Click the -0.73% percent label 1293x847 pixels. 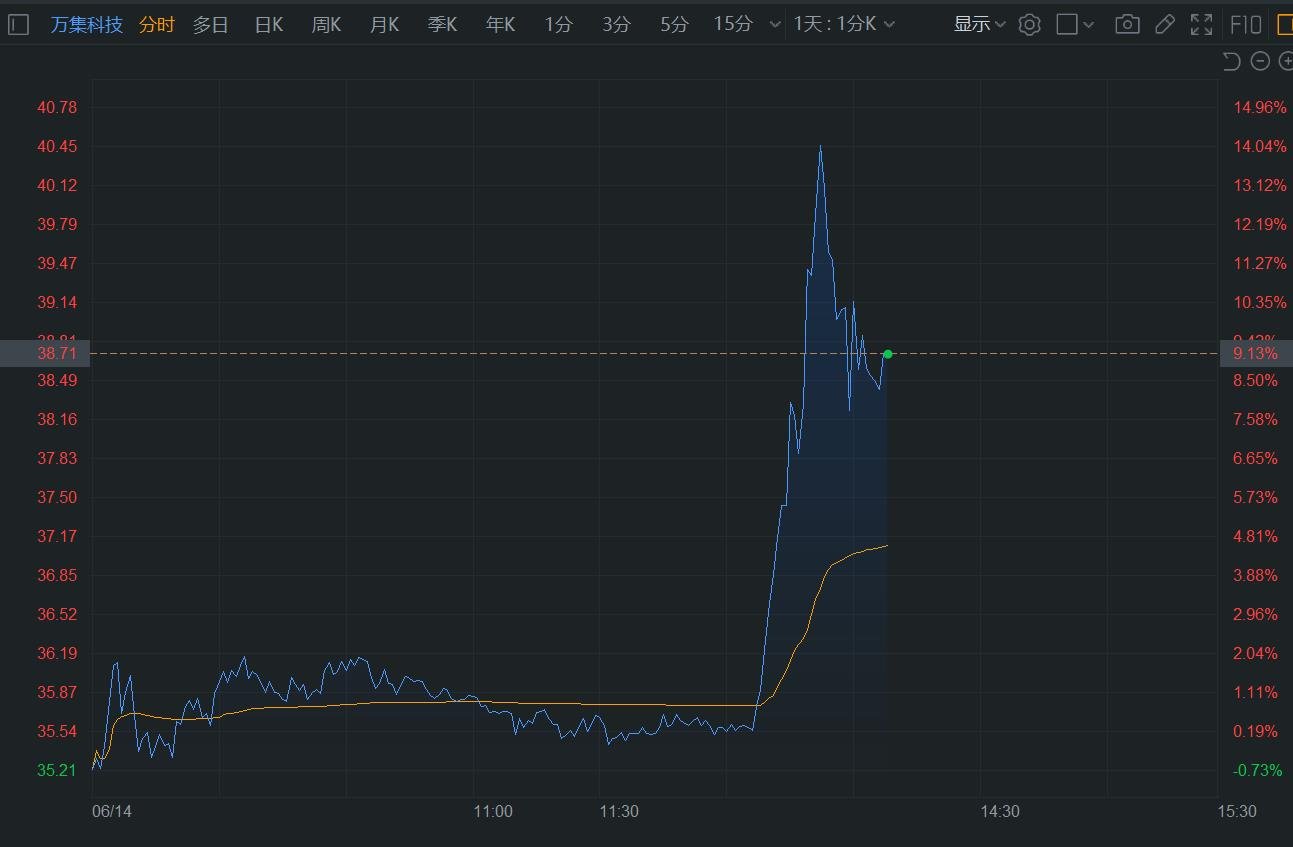pos(1258,770)
